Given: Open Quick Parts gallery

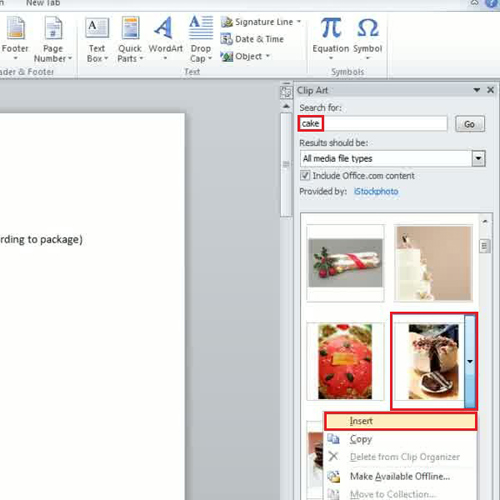Looking at the screenshot, I should [130, 38].
